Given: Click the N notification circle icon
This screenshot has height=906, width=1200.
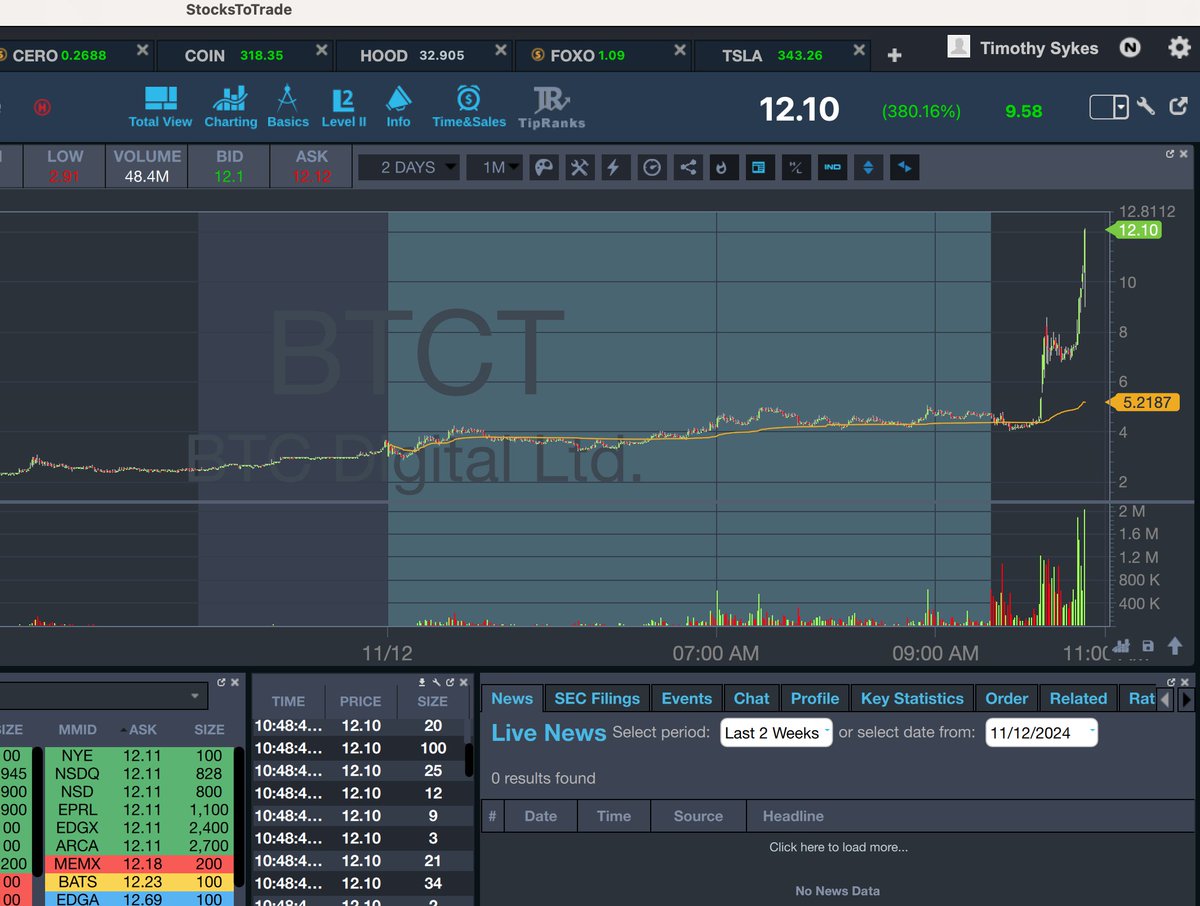Looking at the screenshot, I should 1130,47.
